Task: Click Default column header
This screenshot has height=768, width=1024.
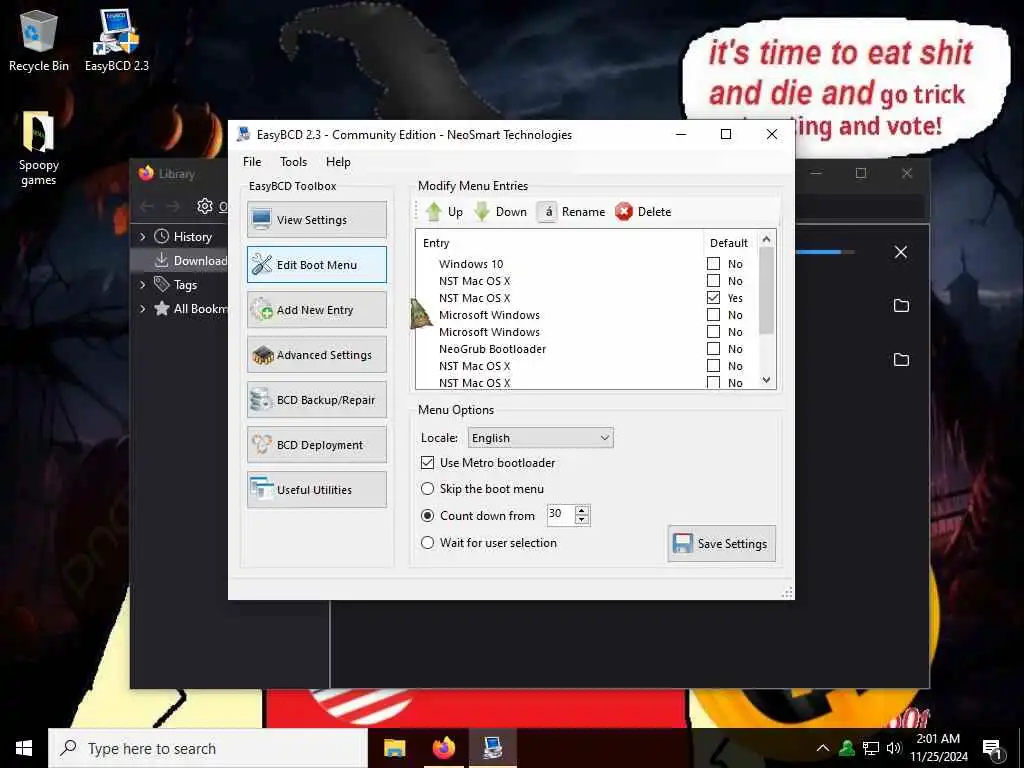Action: coord(729,243)
